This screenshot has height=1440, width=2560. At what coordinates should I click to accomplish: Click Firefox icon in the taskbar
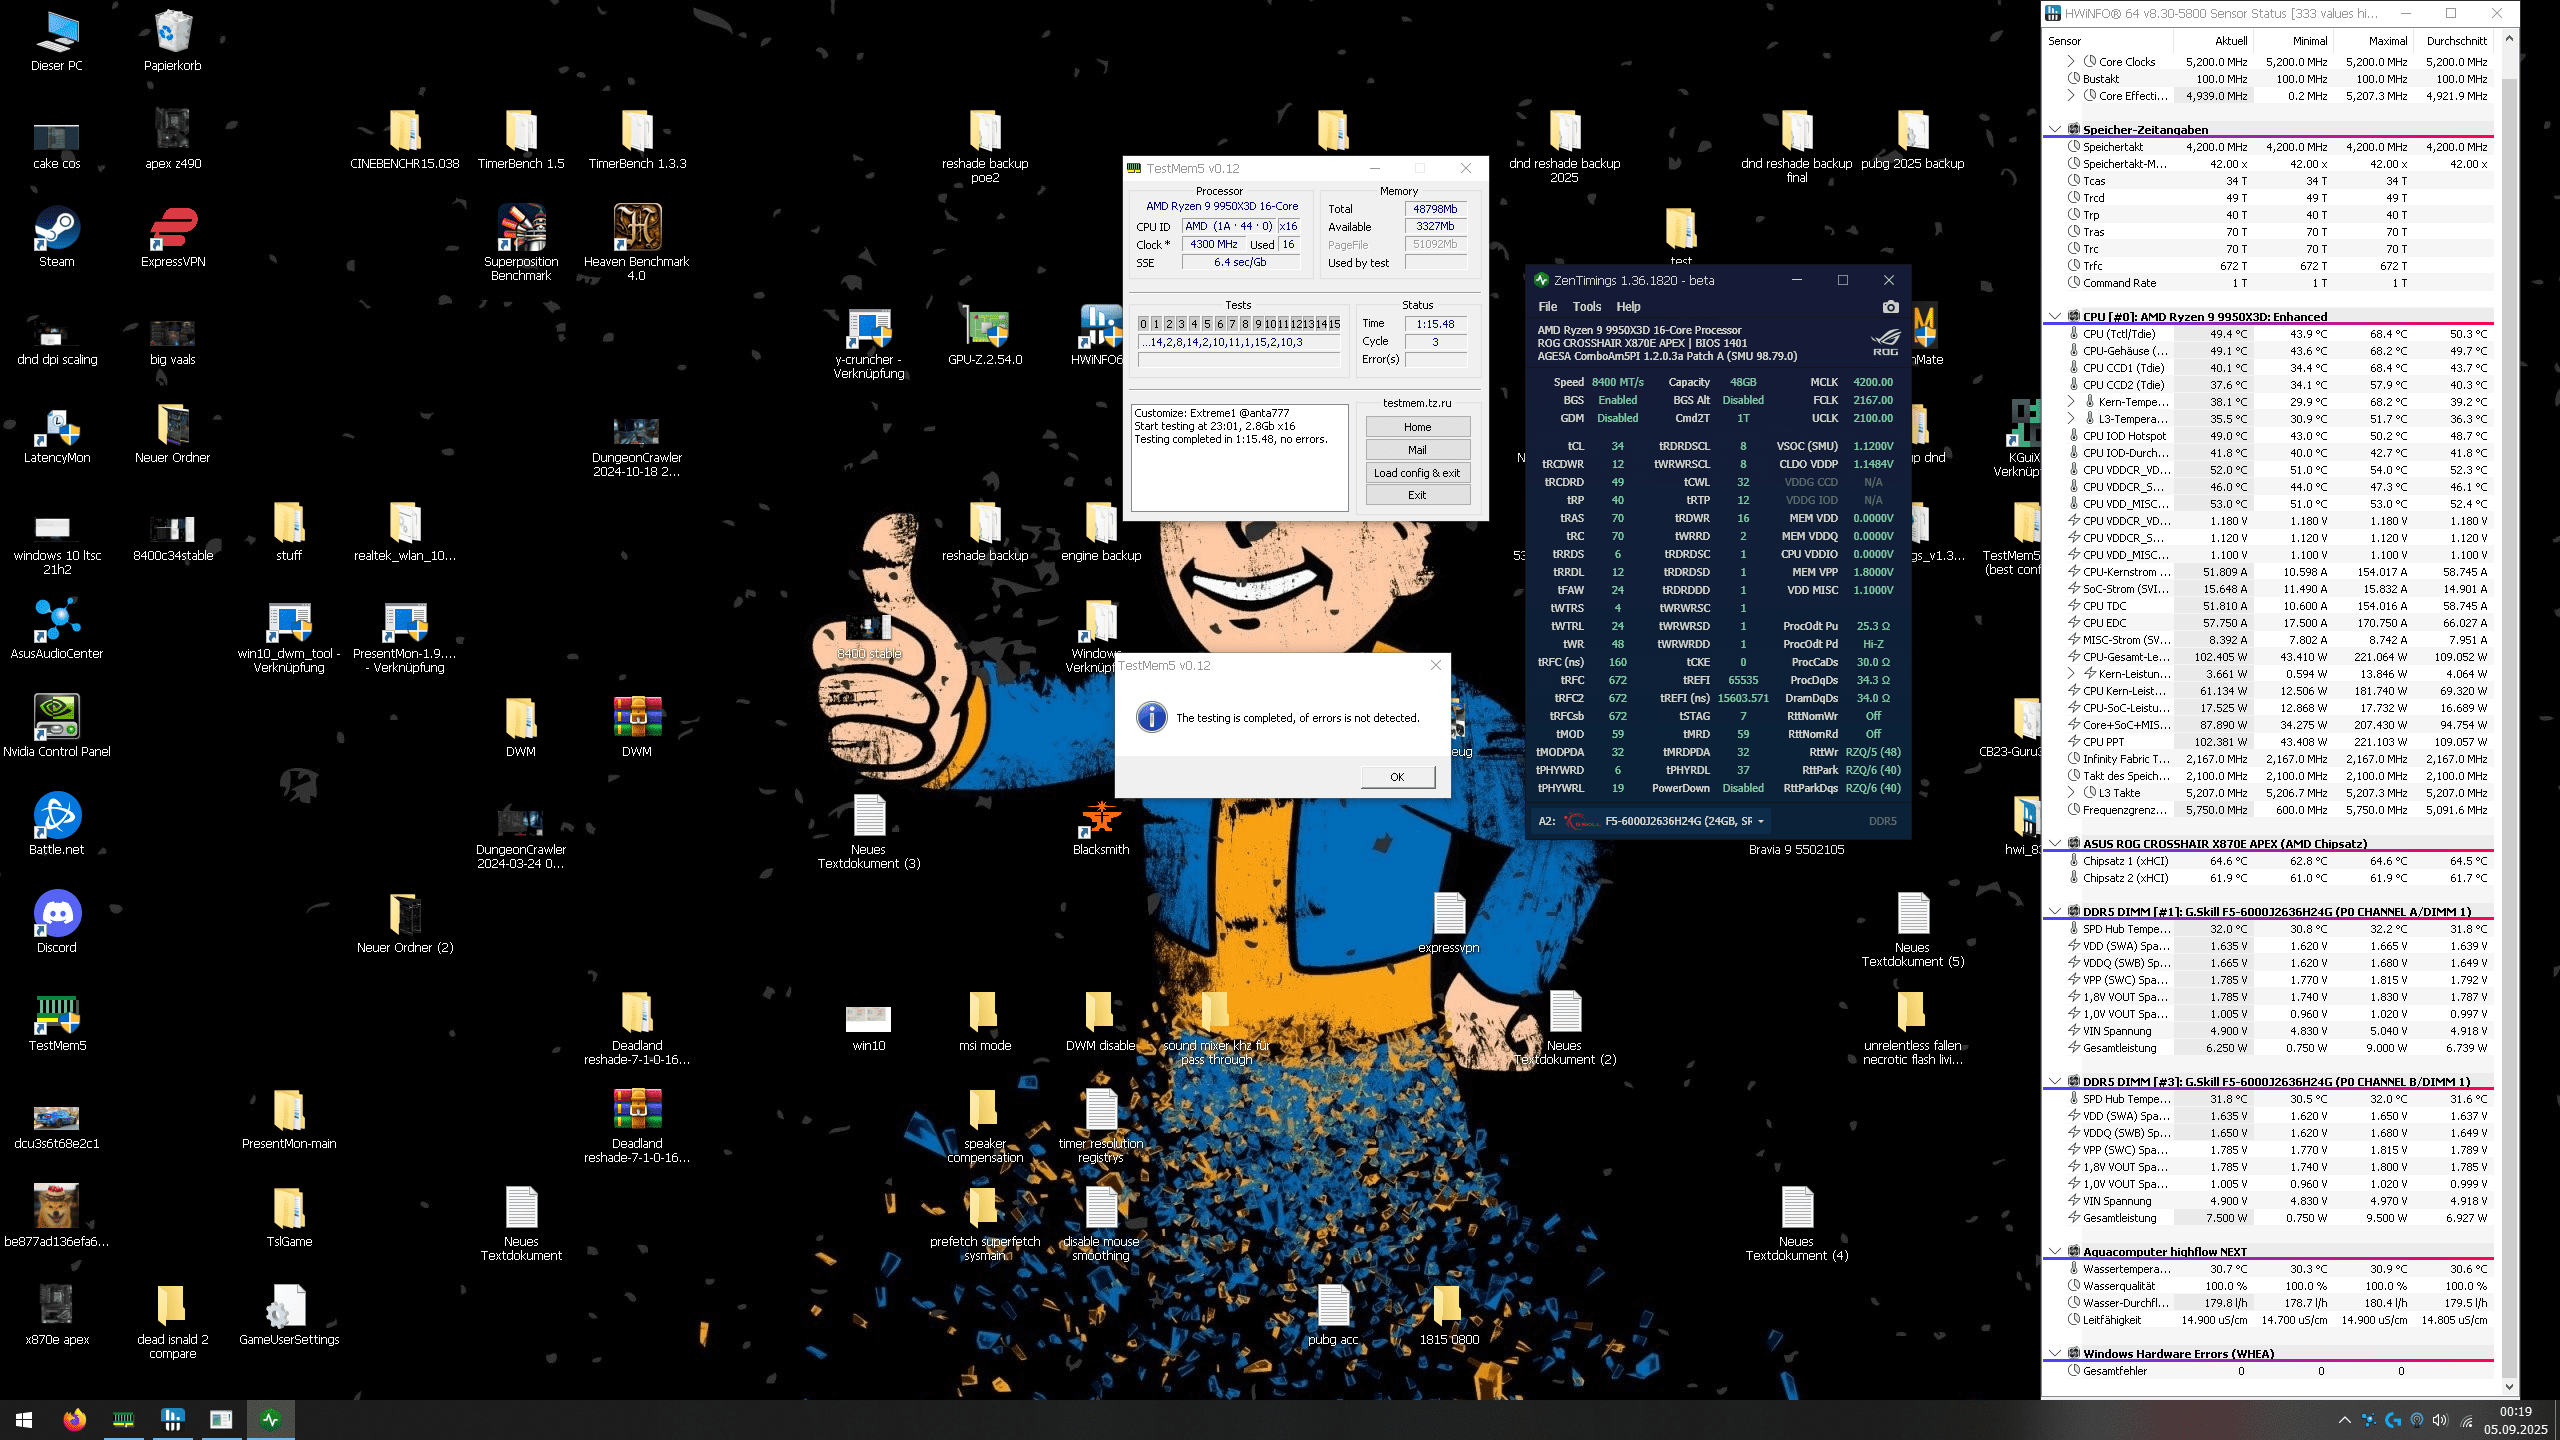[x=74, y=1419]
